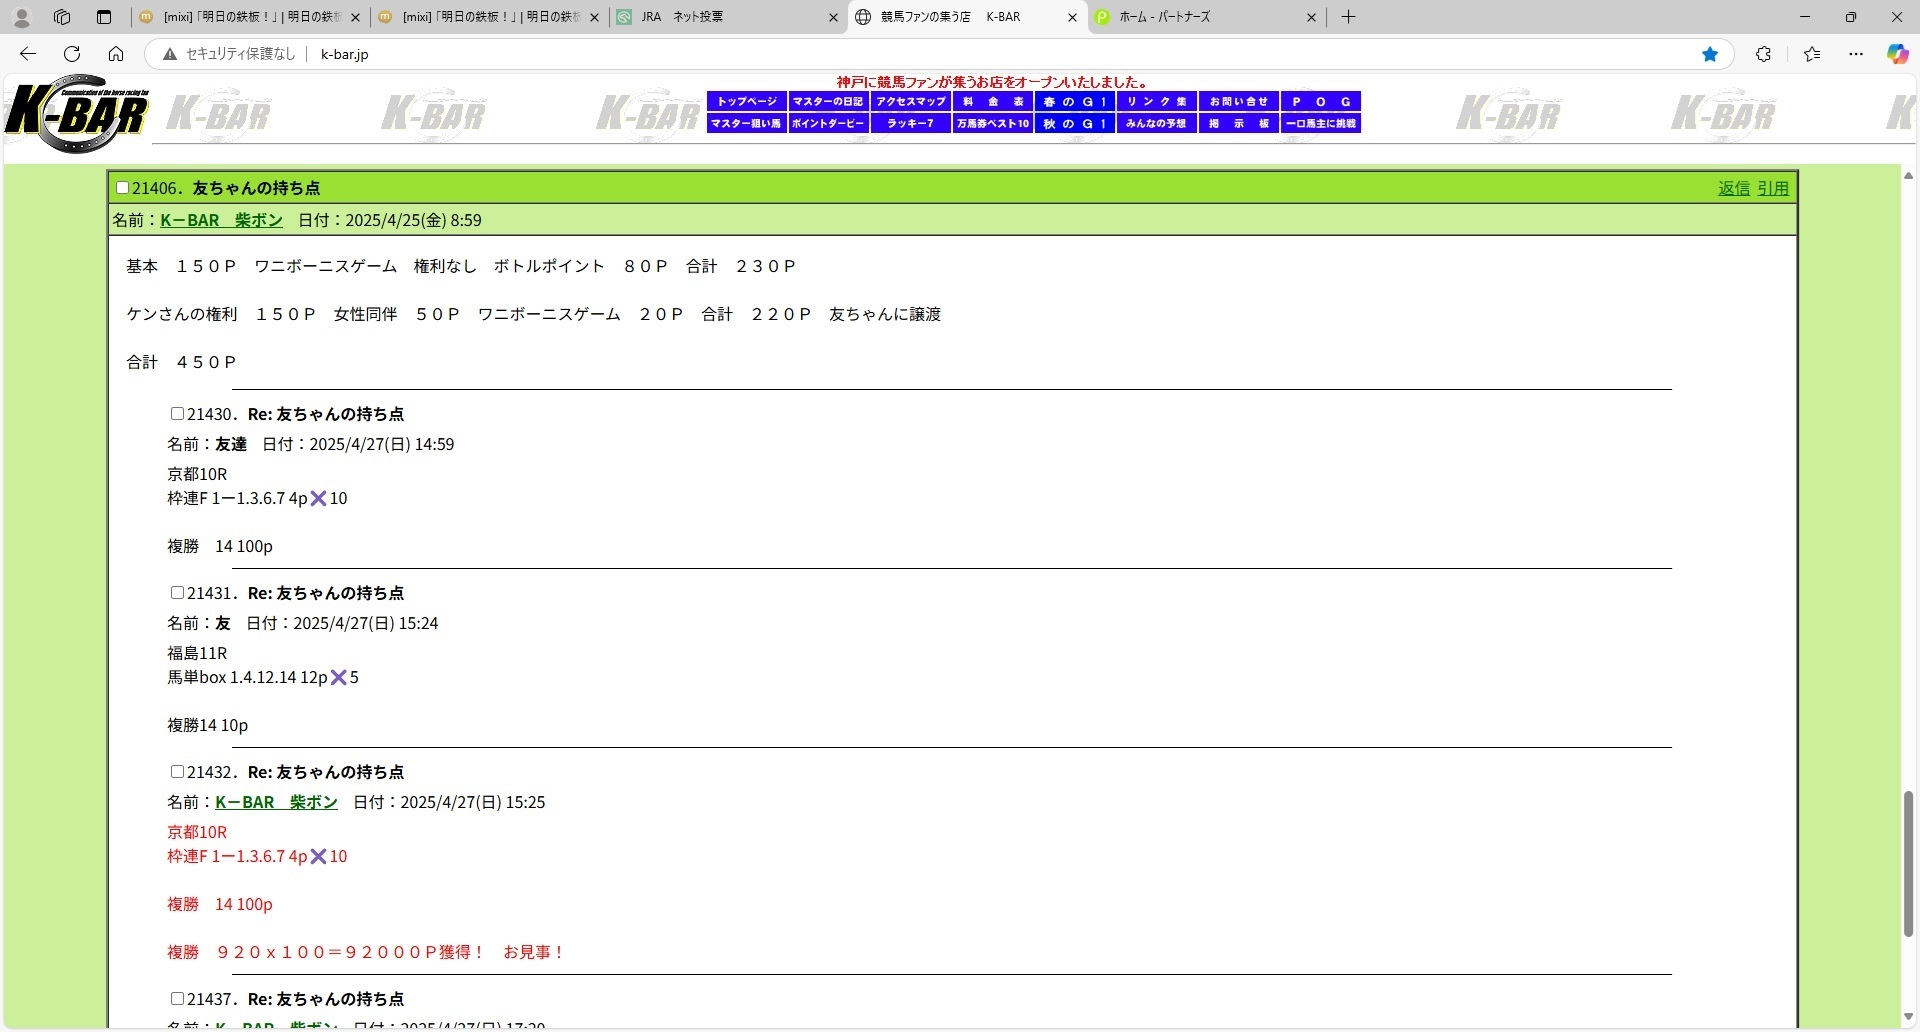Check the box for post 21430

click(177, 413)
